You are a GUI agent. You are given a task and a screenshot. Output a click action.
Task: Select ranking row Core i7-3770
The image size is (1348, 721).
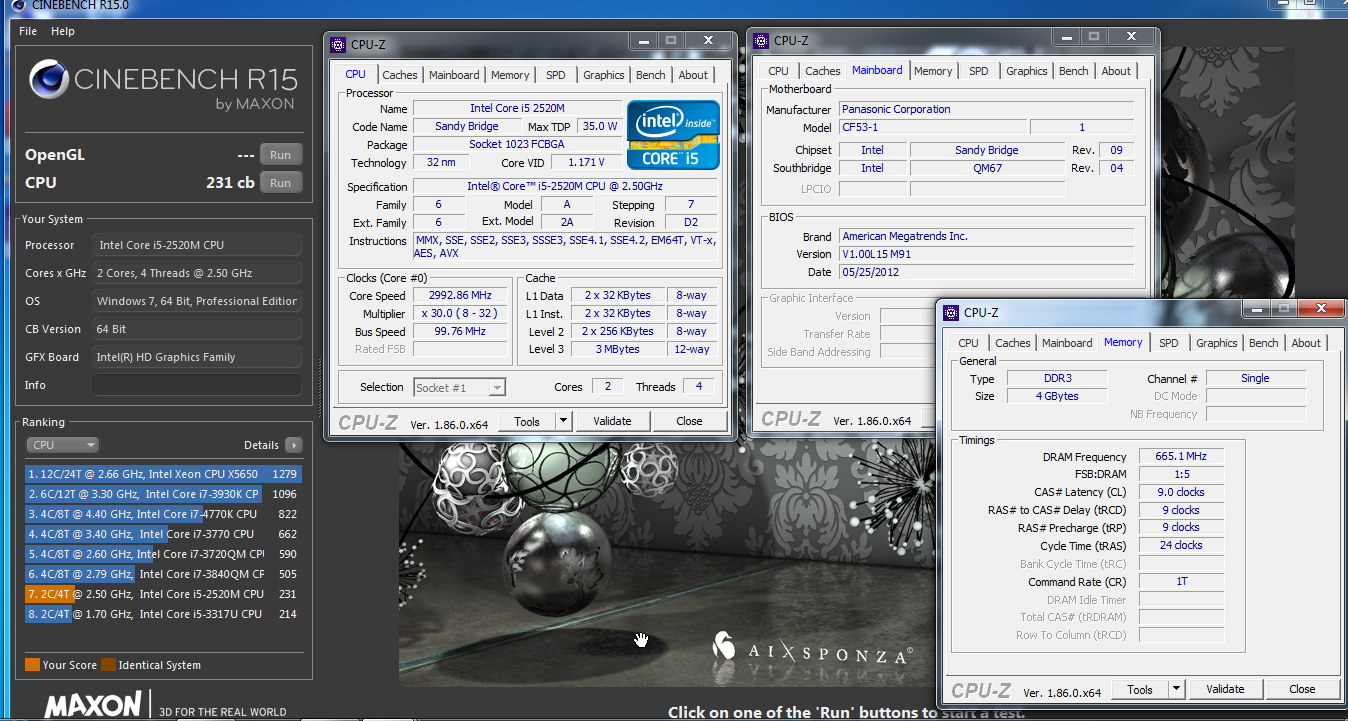164,534
